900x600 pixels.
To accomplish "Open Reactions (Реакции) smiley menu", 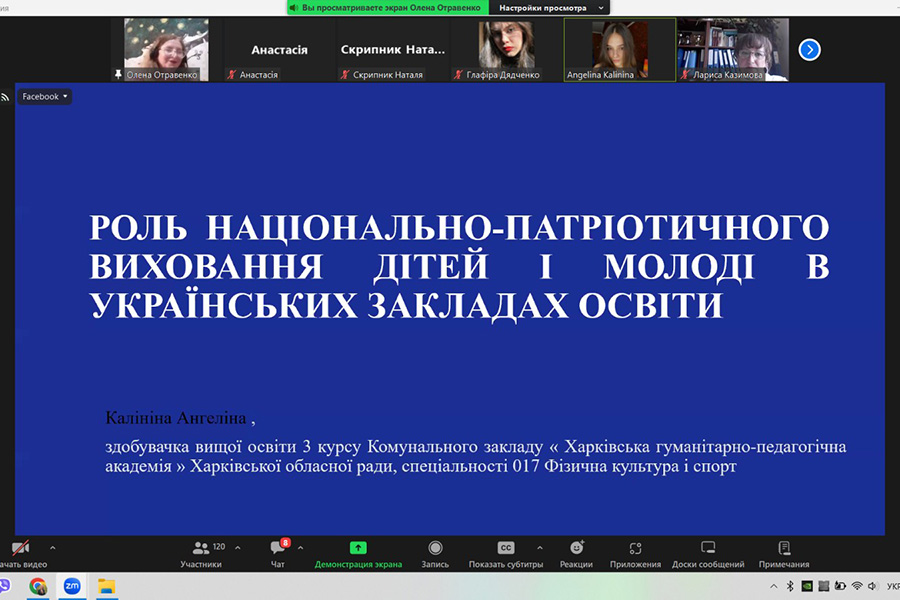I will click(576, 553).
